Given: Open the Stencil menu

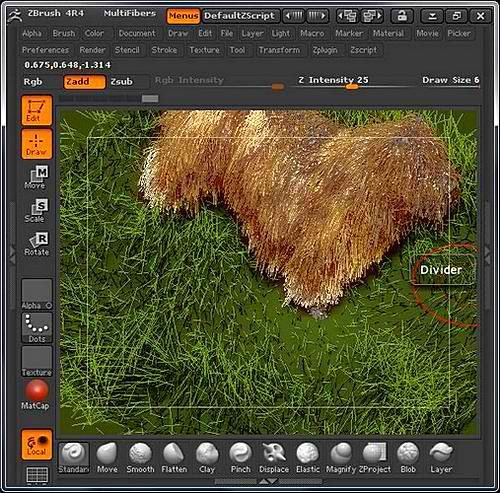Looking at the screenshot, I should point(127,50).
